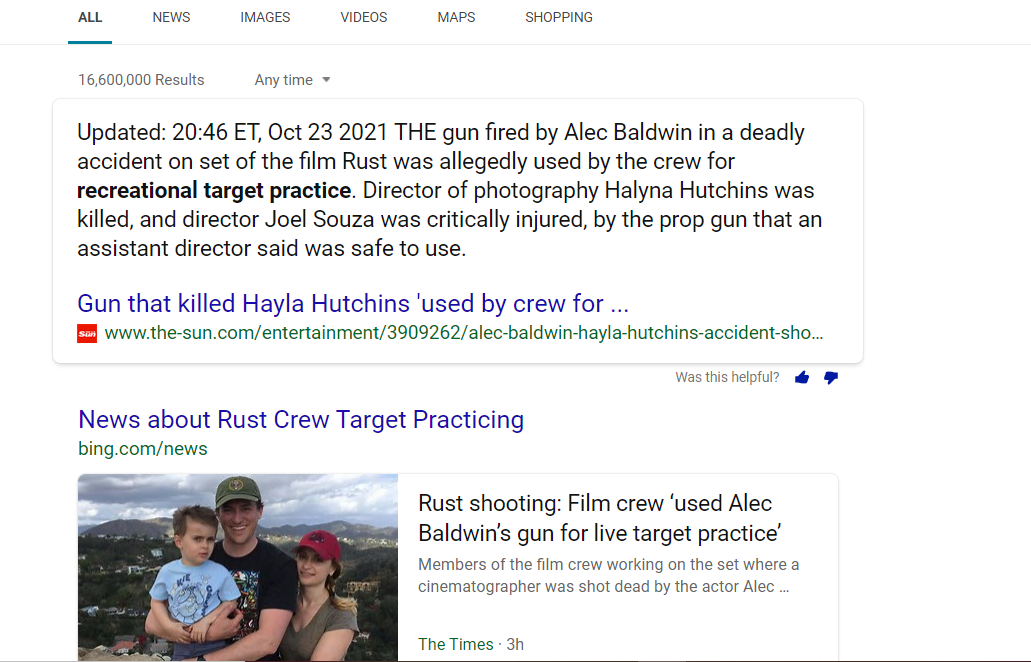
Task: Follow the bing.com/news link
Action: pyautogui.click(x=143, y=449)
